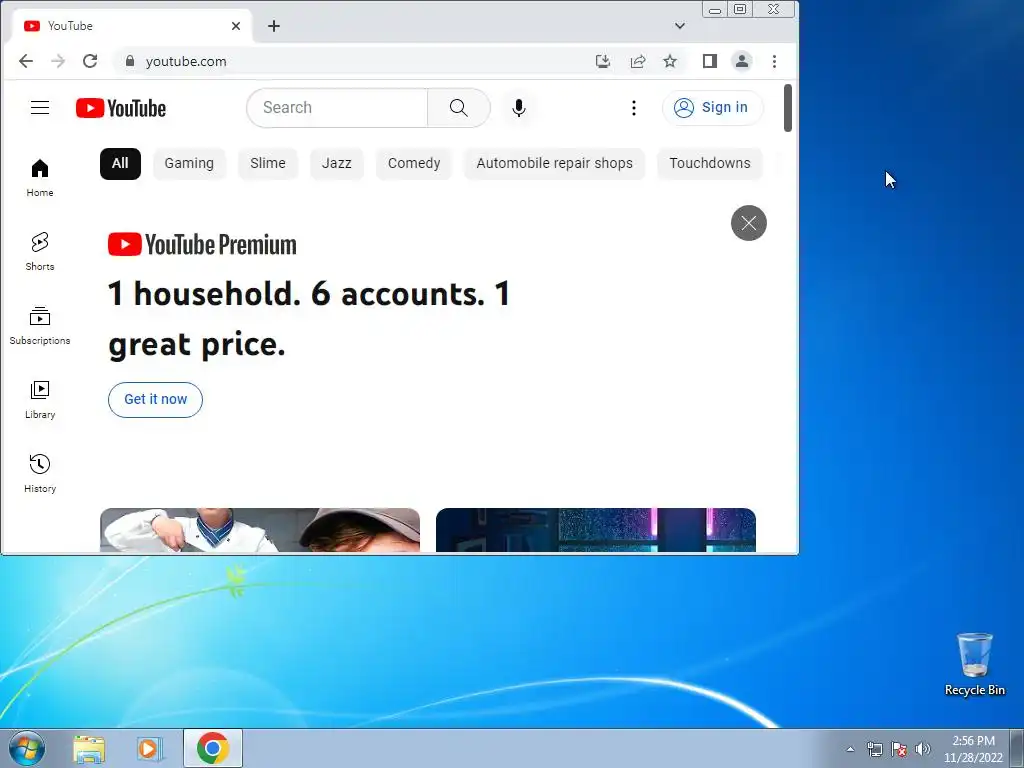Click Get it now button
Image resolution: width=1024 pixels, height=768 pixels.
[x=155, y=400]
